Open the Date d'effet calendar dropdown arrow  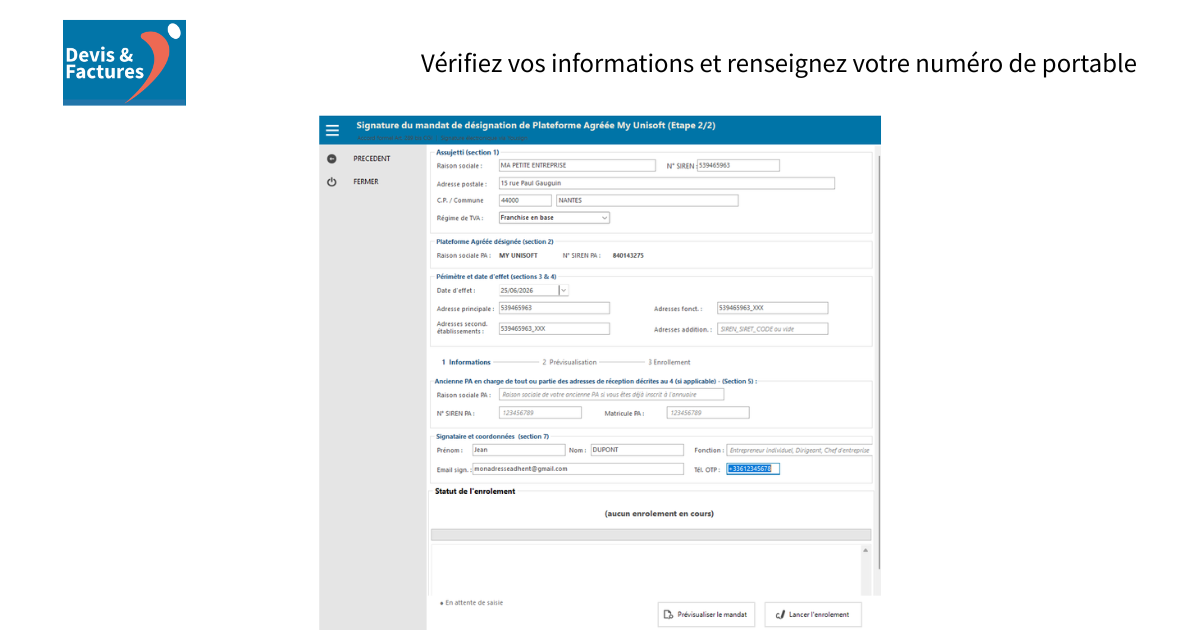pos(563,290)
